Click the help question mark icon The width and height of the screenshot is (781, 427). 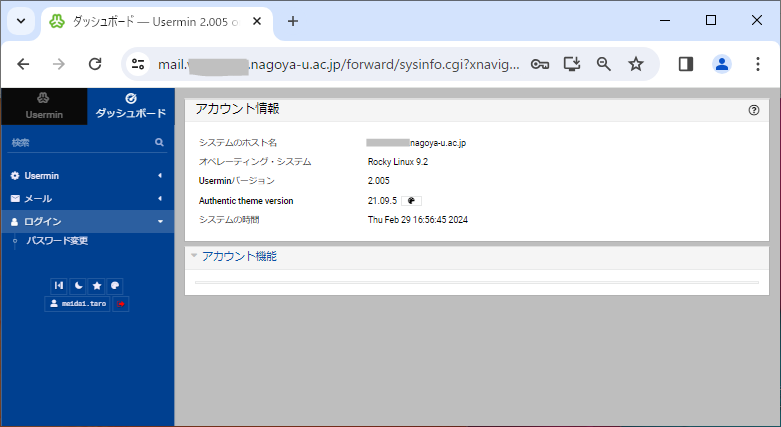pos(754,110)
